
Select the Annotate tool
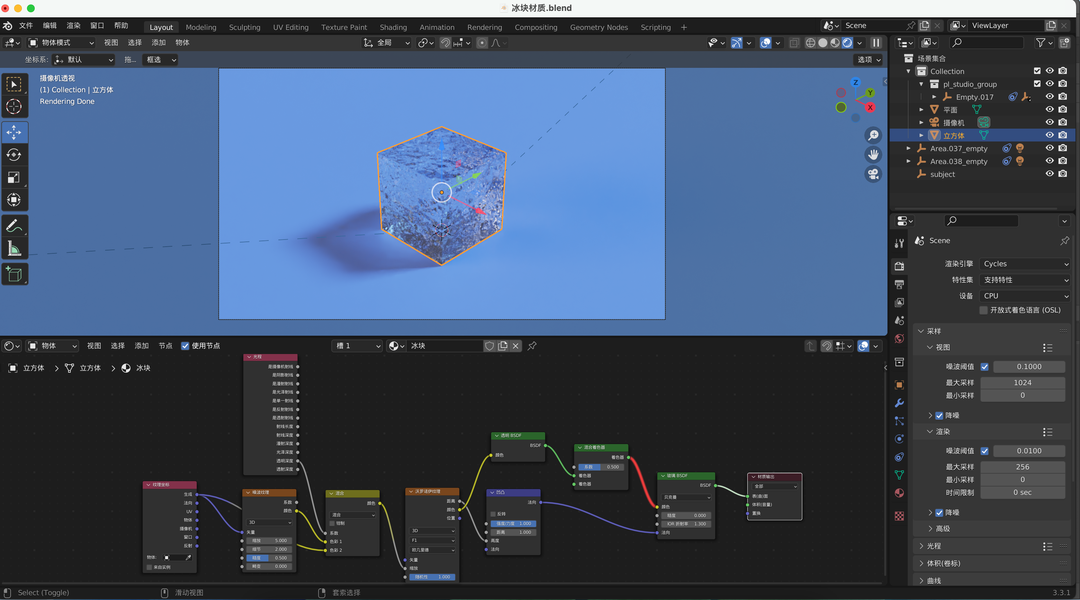coord(14,226)
